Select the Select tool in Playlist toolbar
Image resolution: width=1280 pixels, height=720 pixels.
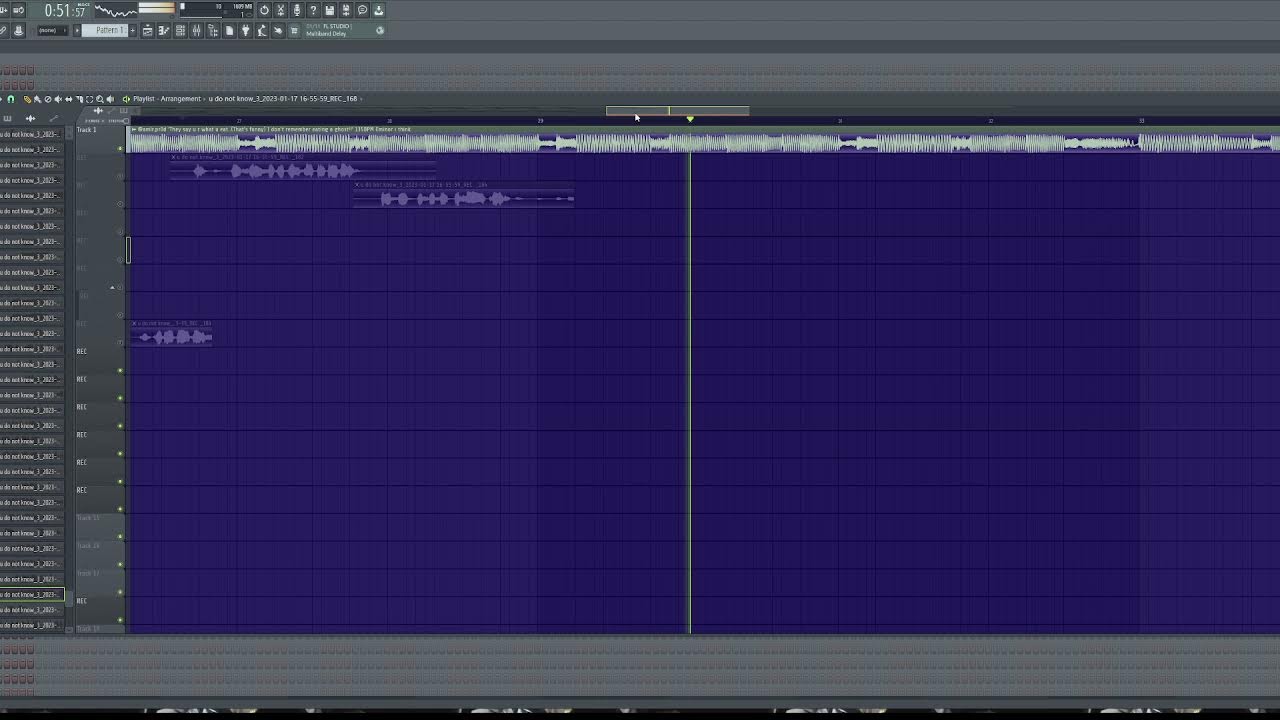[89, 99]
